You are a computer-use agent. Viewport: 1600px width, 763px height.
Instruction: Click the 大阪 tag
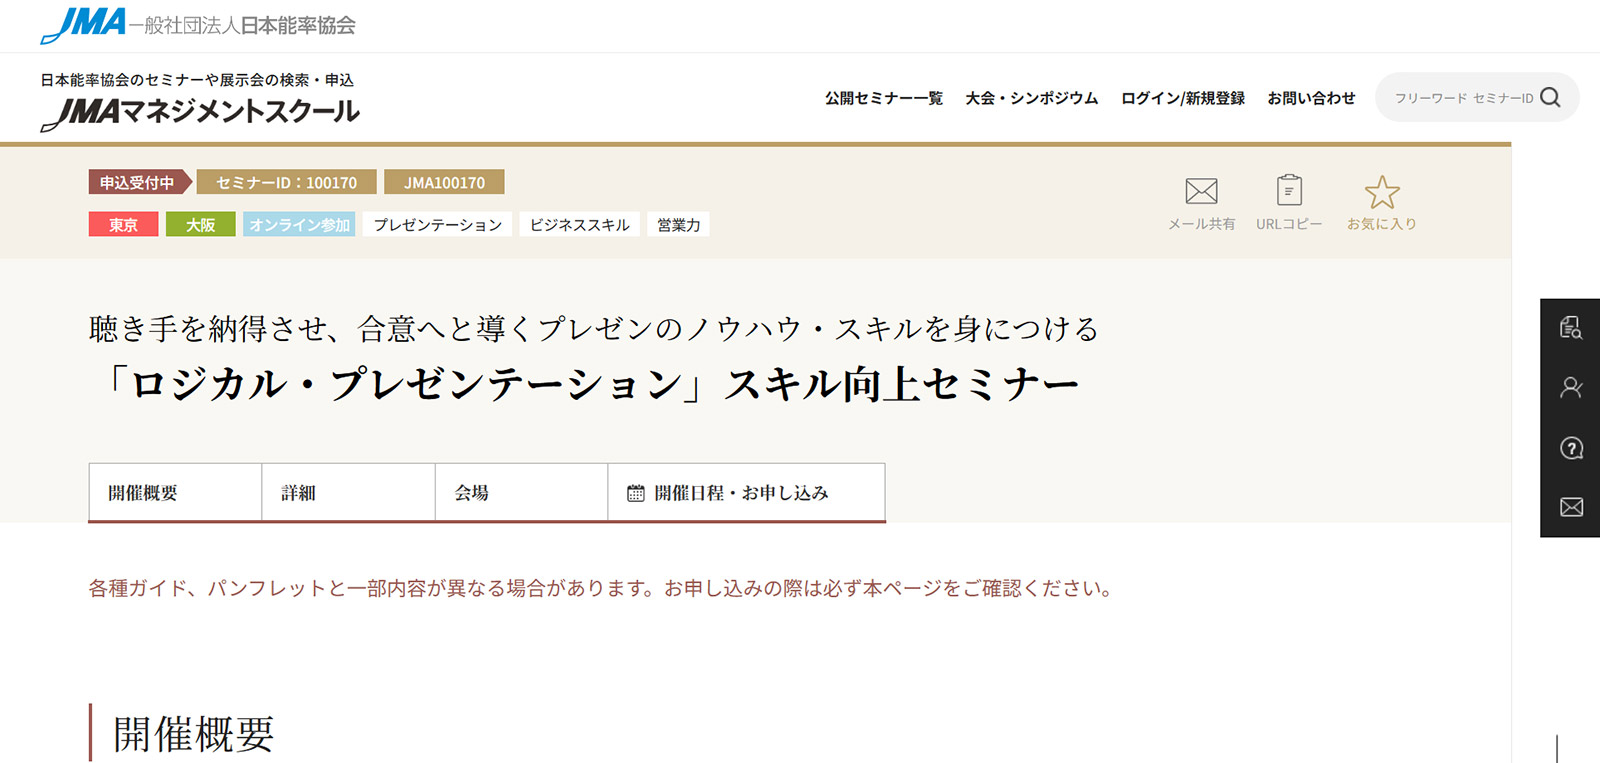point(200,224)
